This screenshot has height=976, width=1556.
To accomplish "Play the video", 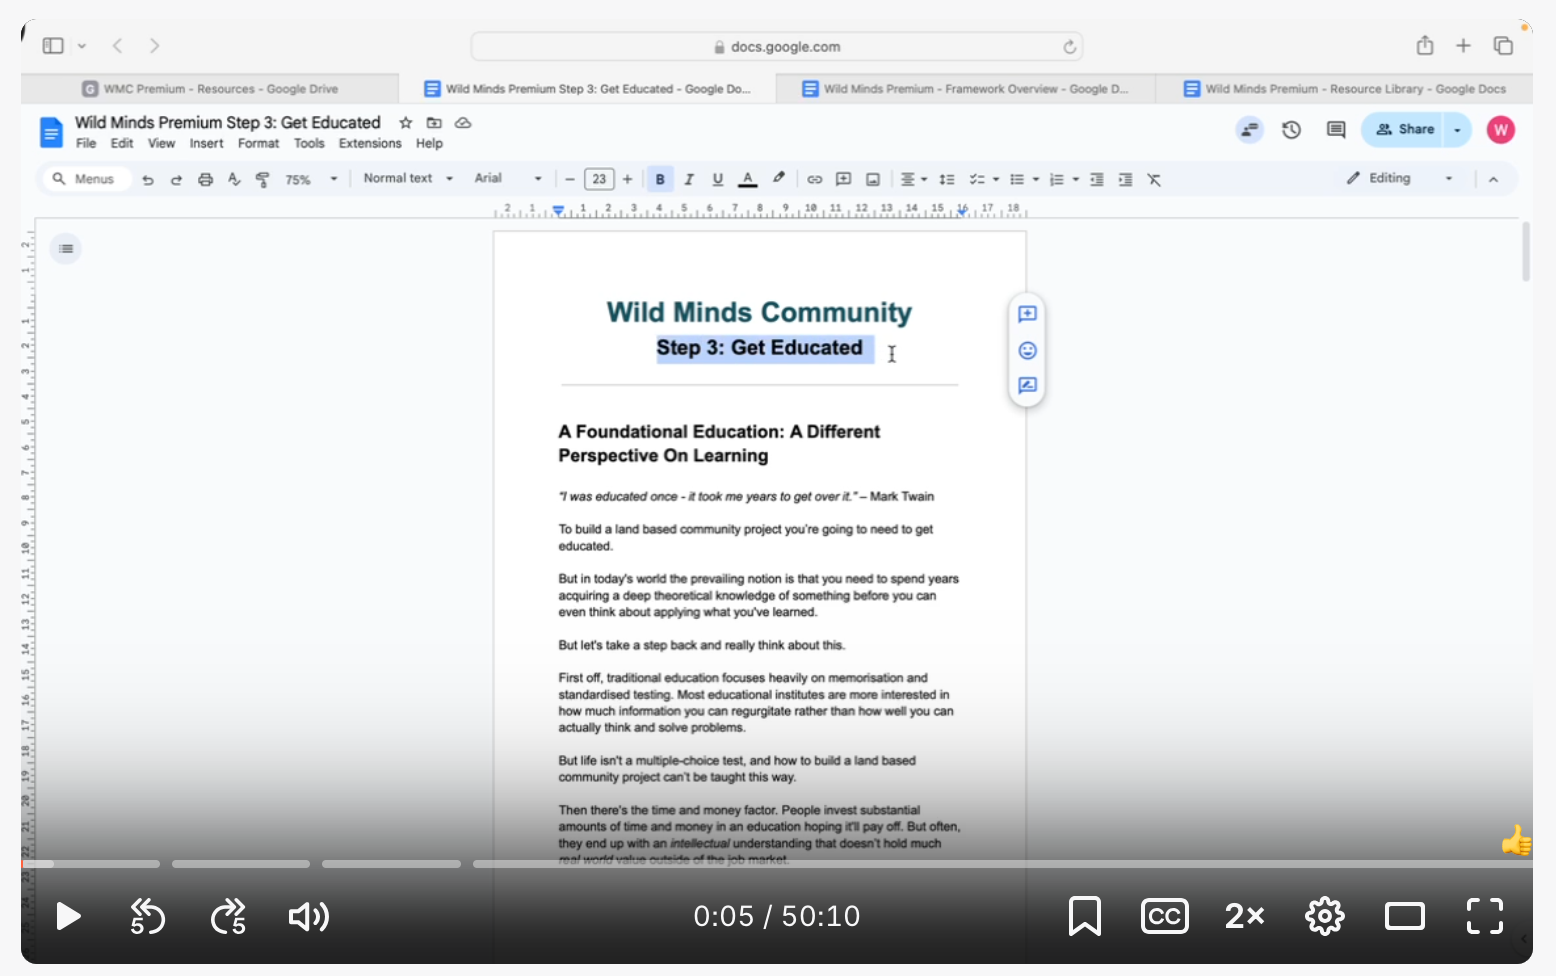I will 68,916.
